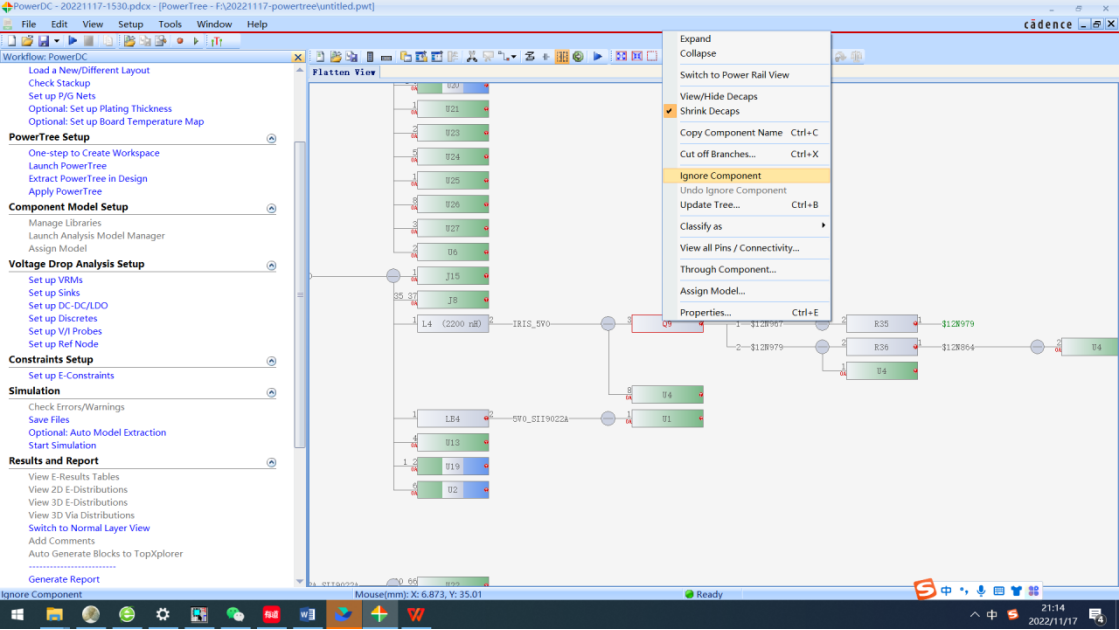Select the R35 component node
Viewport: 1119px width, 630px height.
pyautogui.click(x=882, y=324)
